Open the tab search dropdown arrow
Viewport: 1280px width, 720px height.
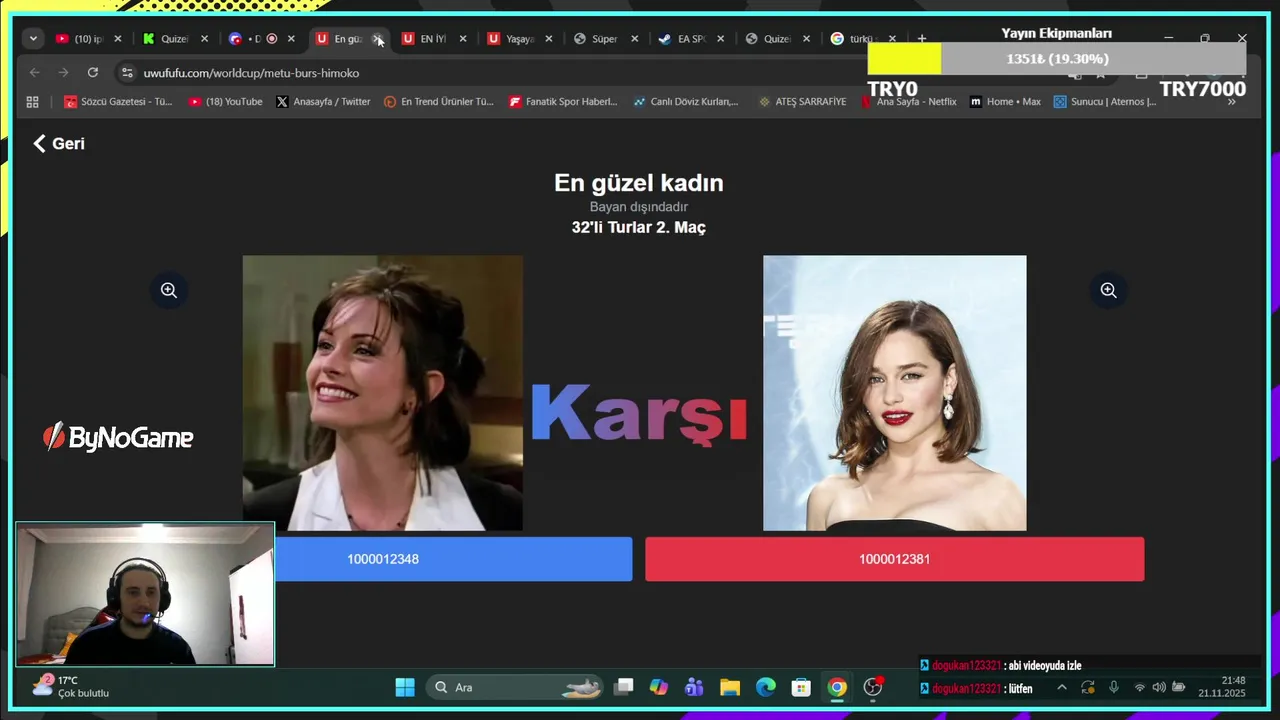coord(34,39)
